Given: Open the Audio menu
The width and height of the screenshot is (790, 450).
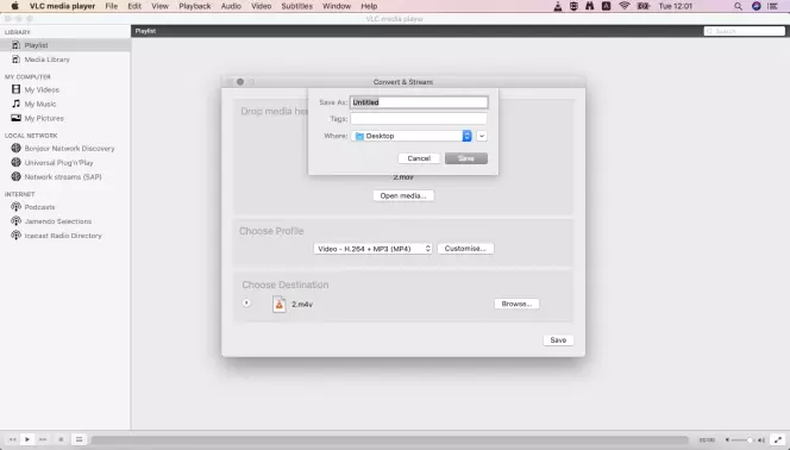Looking at the screenshot, I should (231, 6).
